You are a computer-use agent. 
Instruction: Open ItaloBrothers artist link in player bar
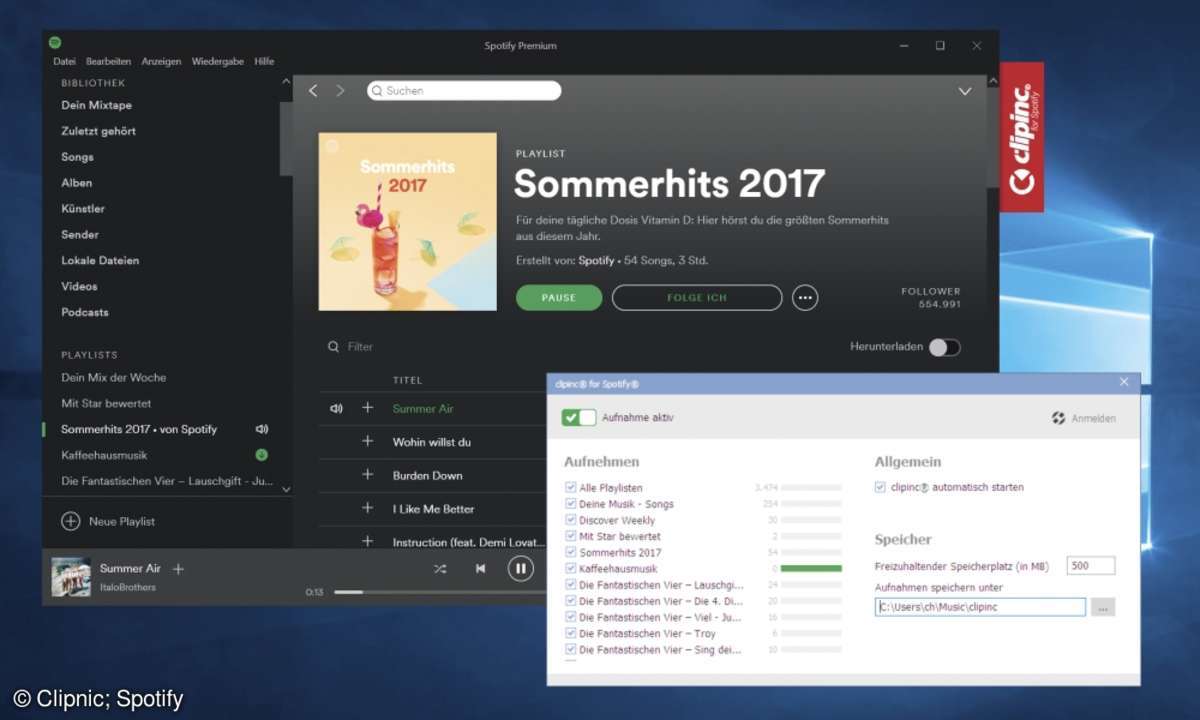click(128, 587)
